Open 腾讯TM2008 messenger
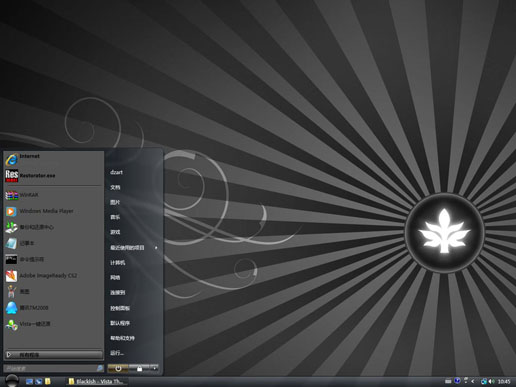This screenshot has height=387, width=516. (x=53, y=308)
